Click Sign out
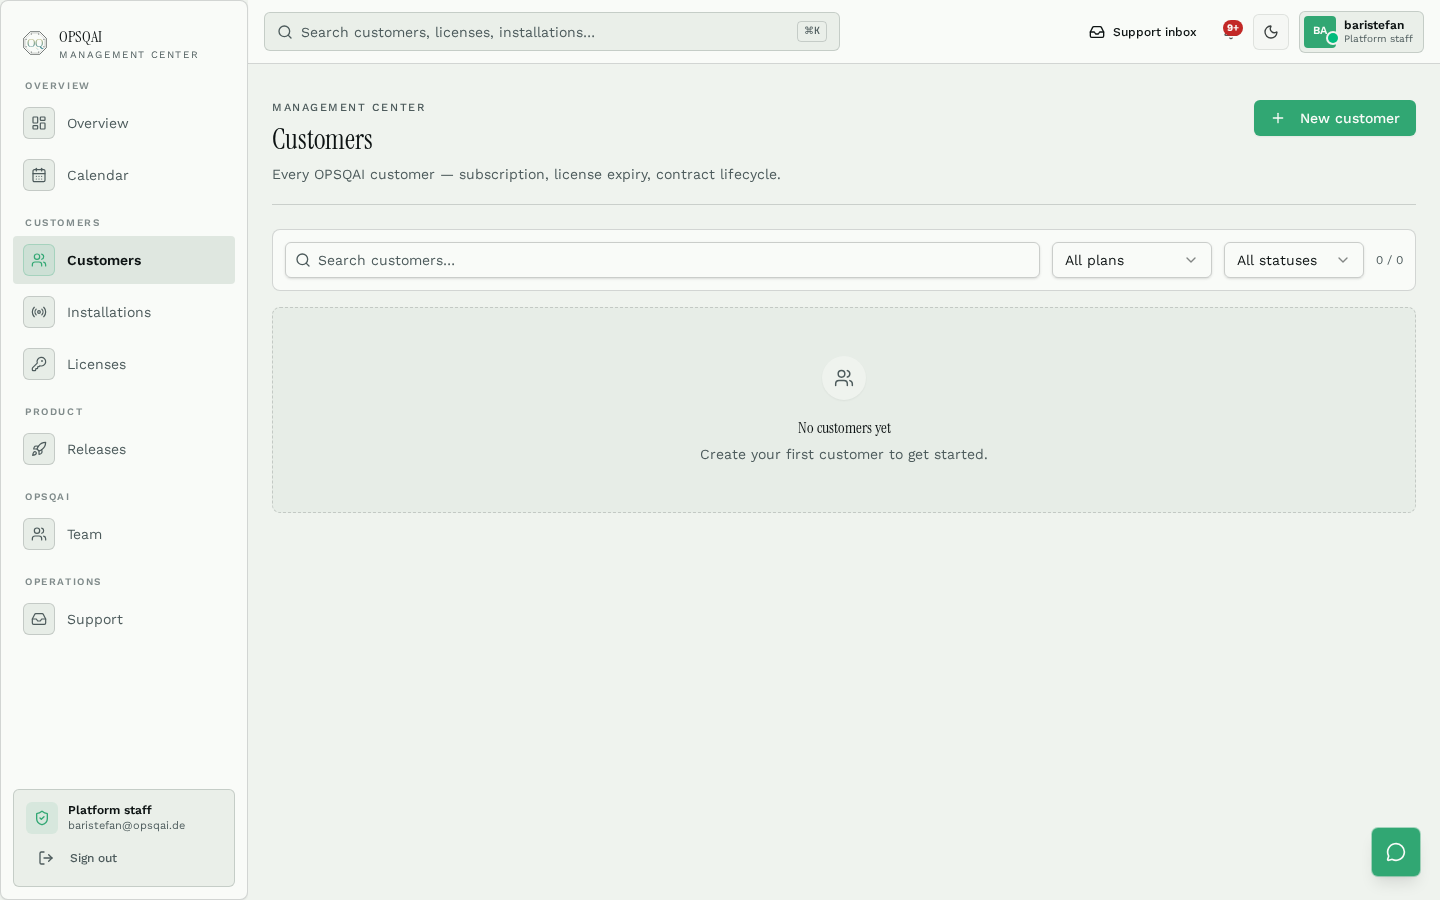 (x=93, y=858)
